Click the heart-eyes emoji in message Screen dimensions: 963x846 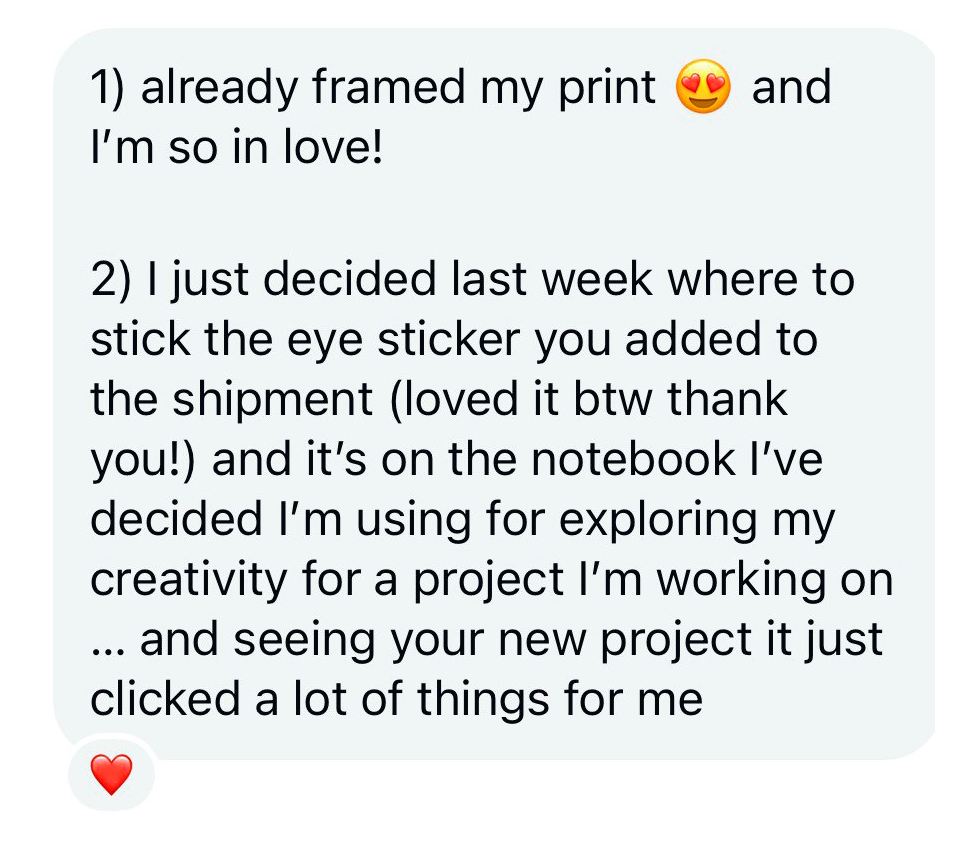(x=703, y=86)
